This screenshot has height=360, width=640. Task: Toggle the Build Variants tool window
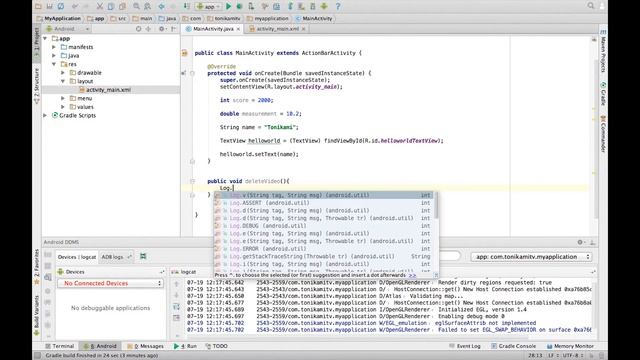click(x=36, y=315)
